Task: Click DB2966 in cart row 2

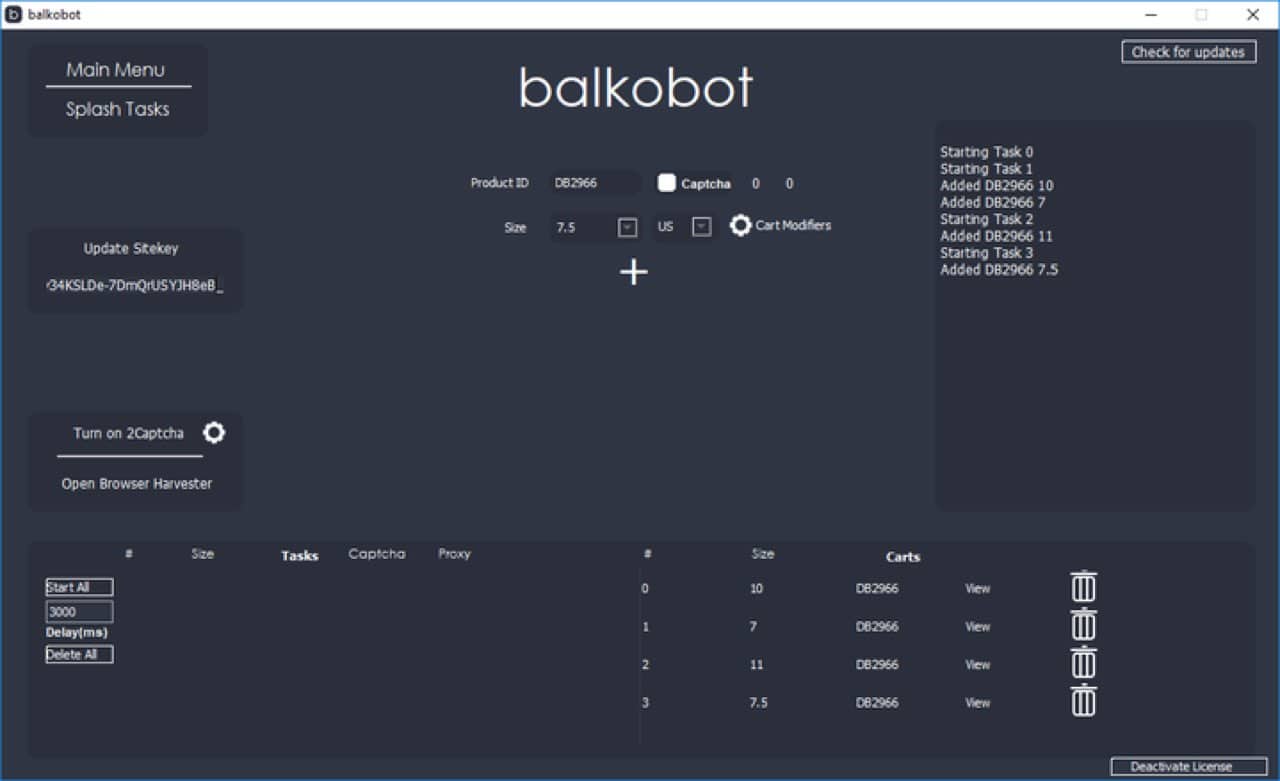Action: pyautogui.click(x=877, y=664)
